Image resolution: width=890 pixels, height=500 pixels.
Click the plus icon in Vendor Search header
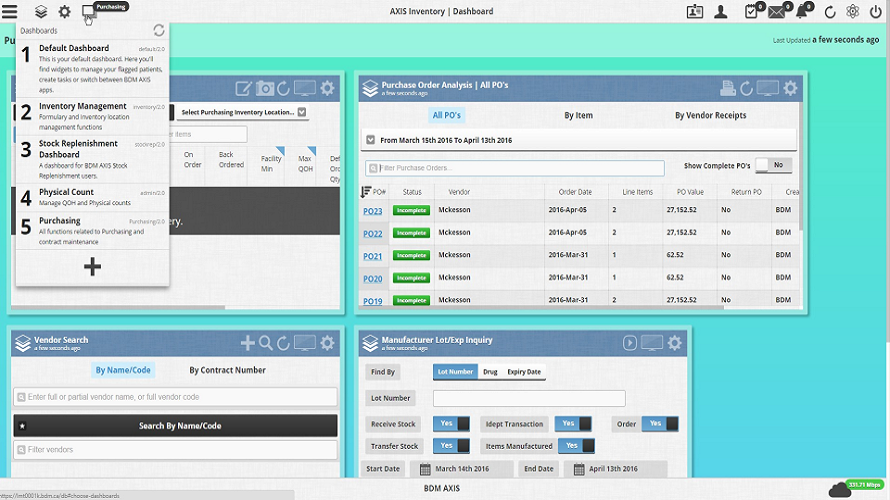point(247,343)
